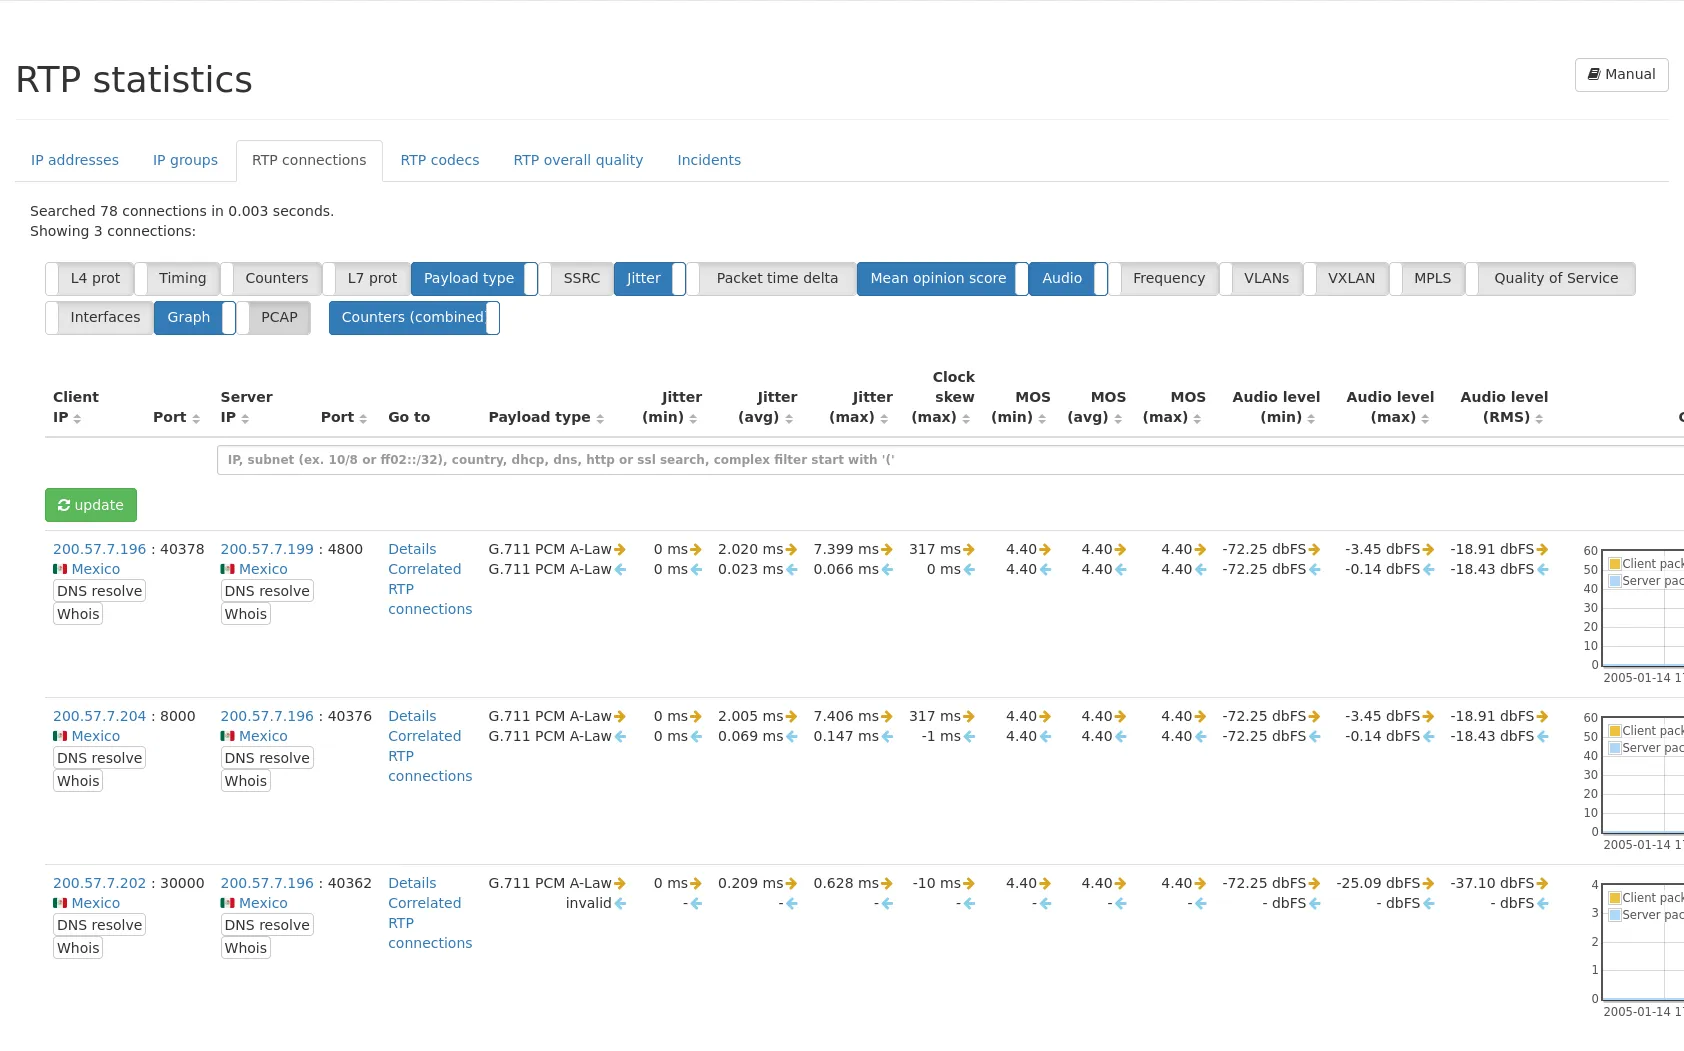Click orange arrow beside -25.09 dBFS
This screenshot has height=1051, width=1684.
[x=1428, y=884]
